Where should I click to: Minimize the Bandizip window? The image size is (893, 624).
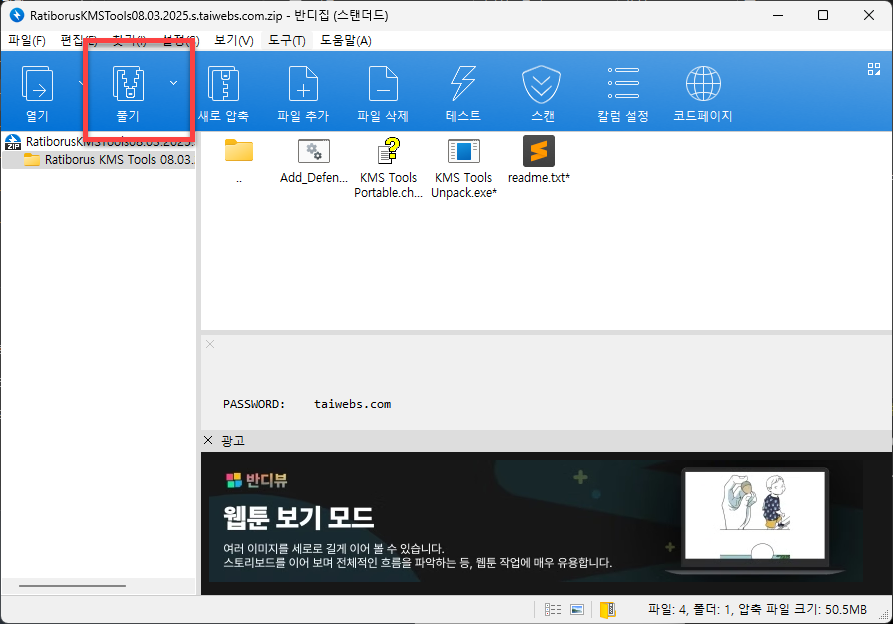point(778,15)
